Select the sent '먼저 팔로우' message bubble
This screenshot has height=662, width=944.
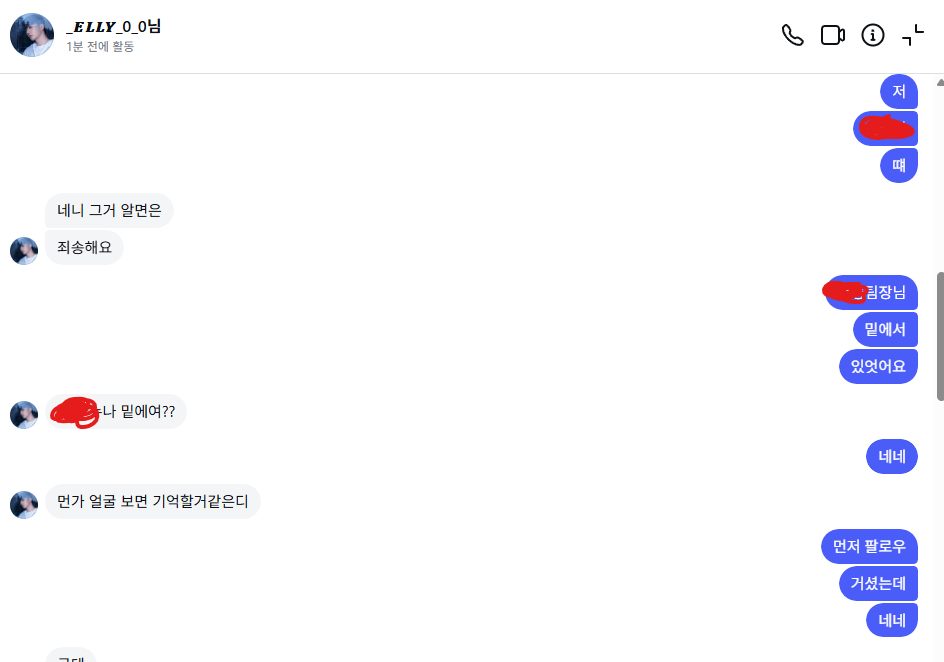tap(868, 546)
